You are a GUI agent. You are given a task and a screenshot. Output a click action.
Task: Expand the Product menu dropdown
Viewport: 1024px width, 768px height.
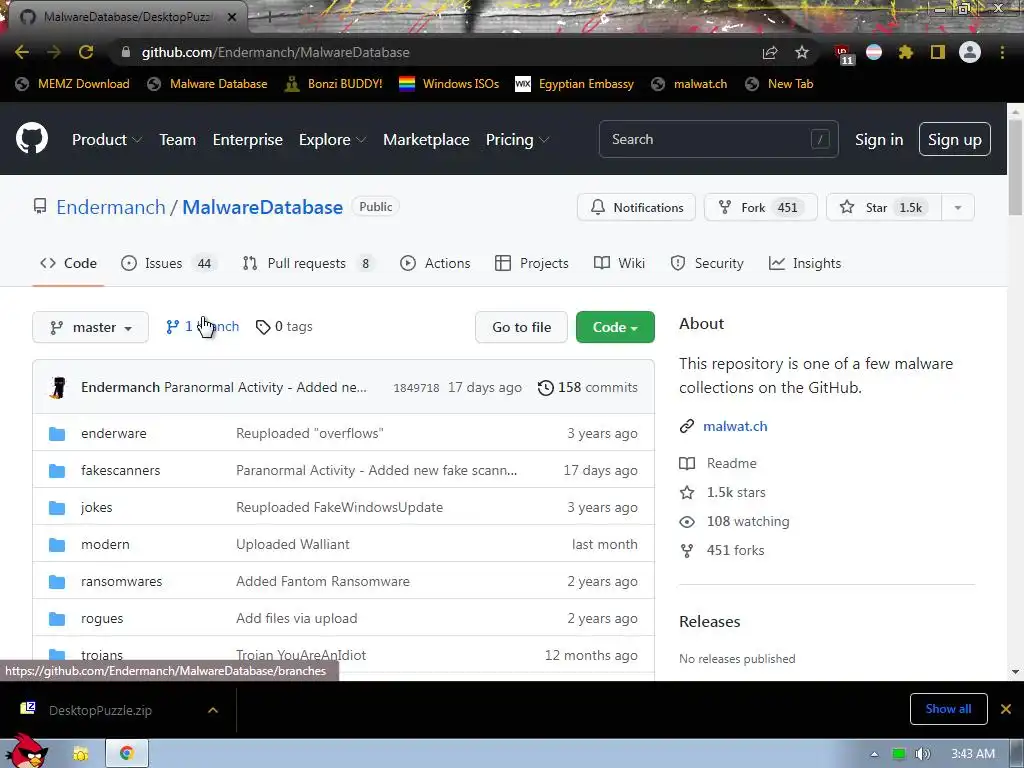click(107, 140)
